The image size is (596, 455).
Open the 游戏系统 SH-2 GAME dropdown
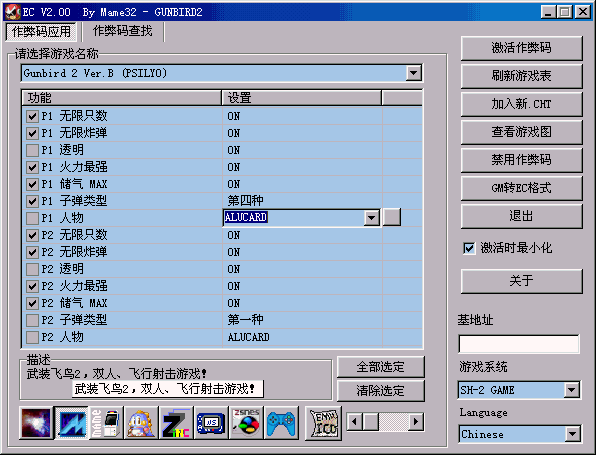tap(571, 390)
